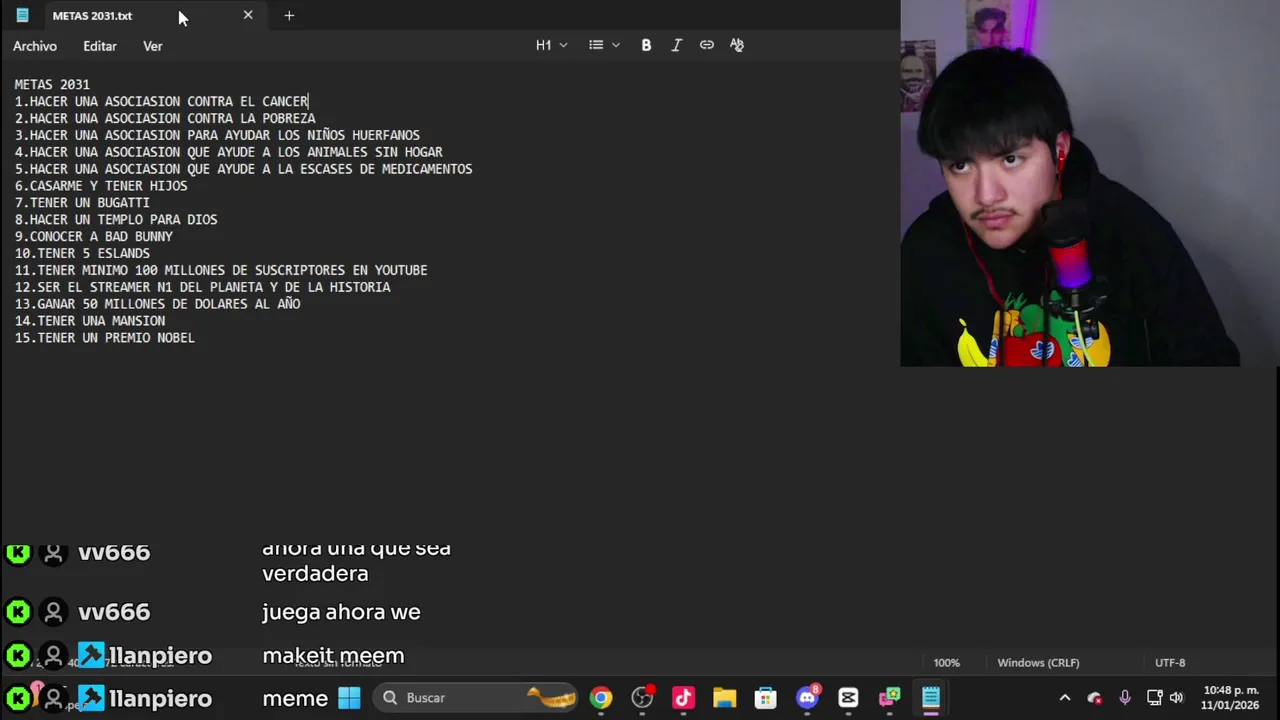The height and width of the screenshot is (720, 1280).
Task: Open the Editar menu
Action: [x=100, y=46]
